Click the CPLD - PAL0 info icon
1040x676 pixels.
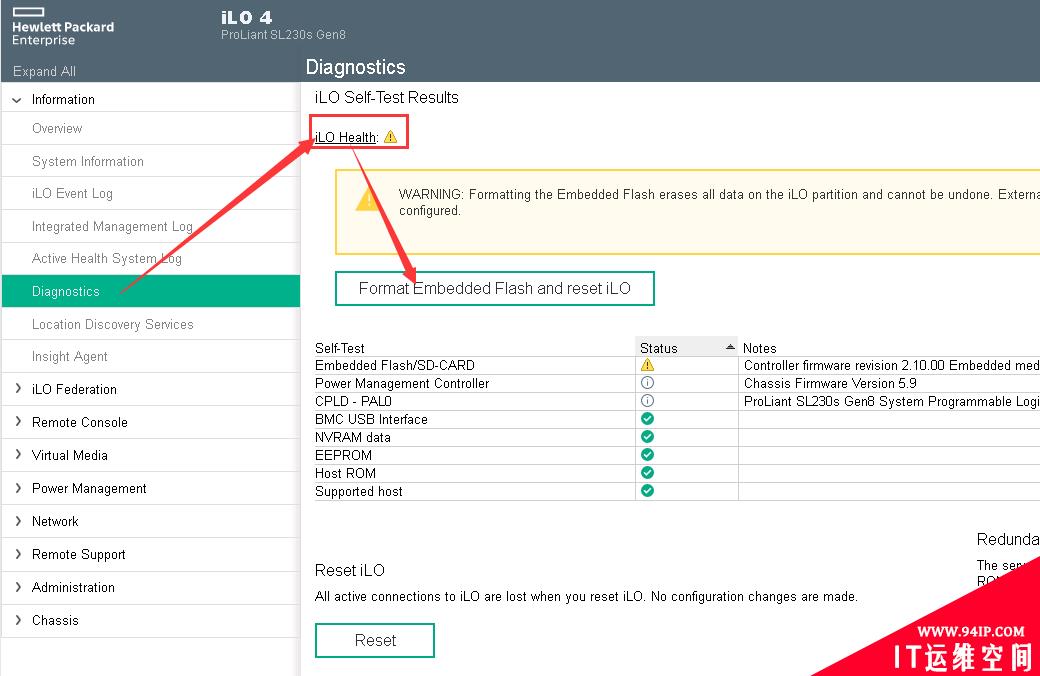click(647, 401)
